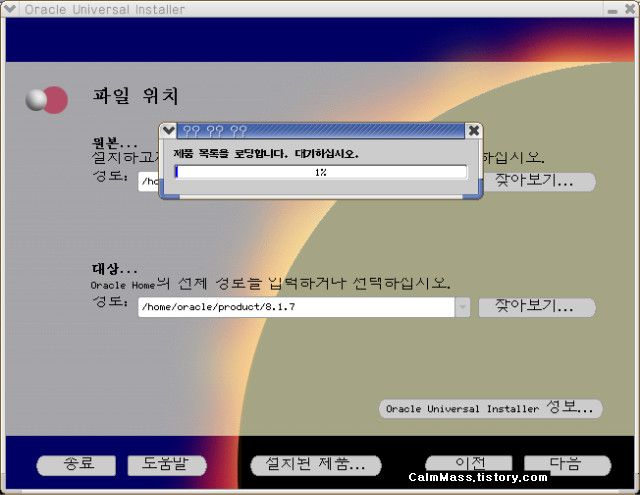Click the '제품 목록을 로딩합니다' message text
This screenshot has width=640, height=495.
tap(266, 154)
